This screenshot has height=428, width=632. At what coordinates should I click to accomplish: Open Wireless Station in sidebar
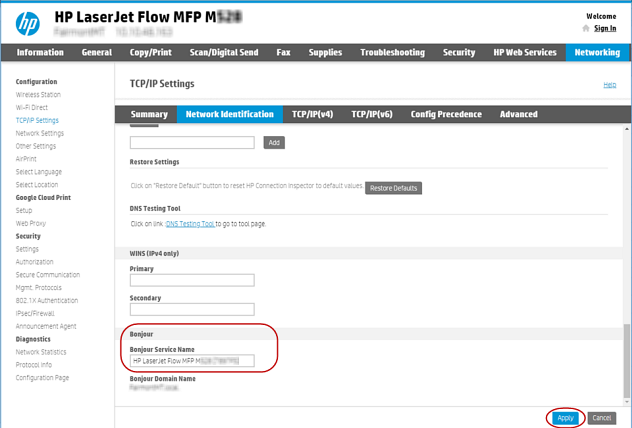click(38, 95)
